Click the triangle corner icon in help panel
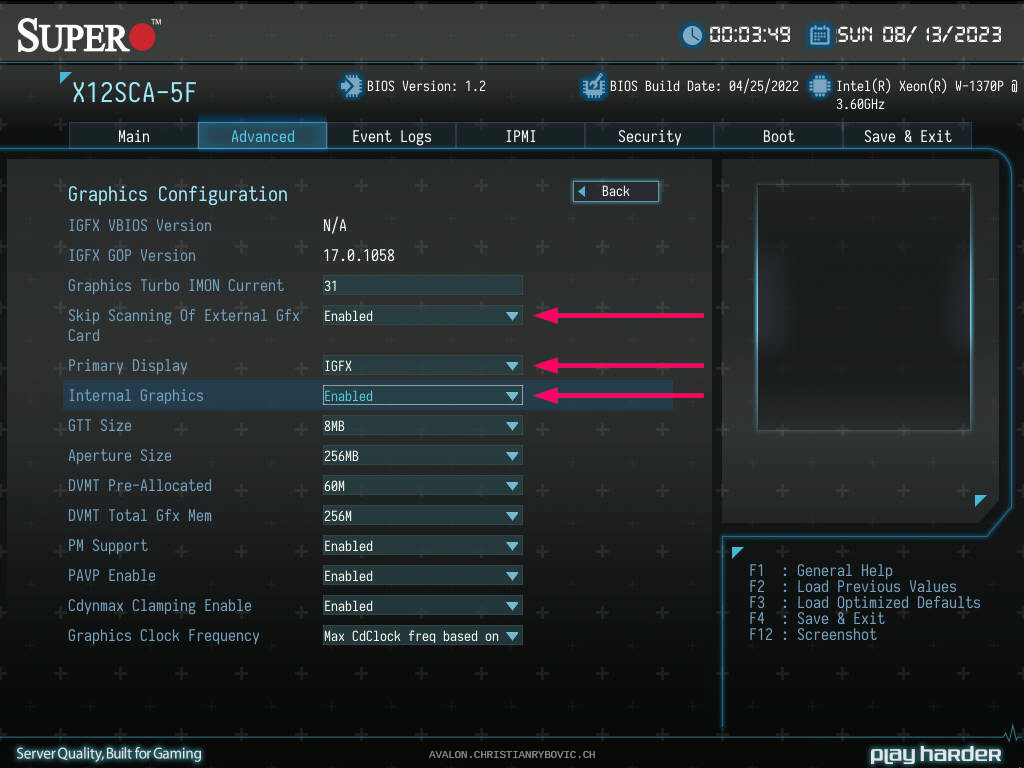The image size is (1024, 768). [x=737, y=552]
